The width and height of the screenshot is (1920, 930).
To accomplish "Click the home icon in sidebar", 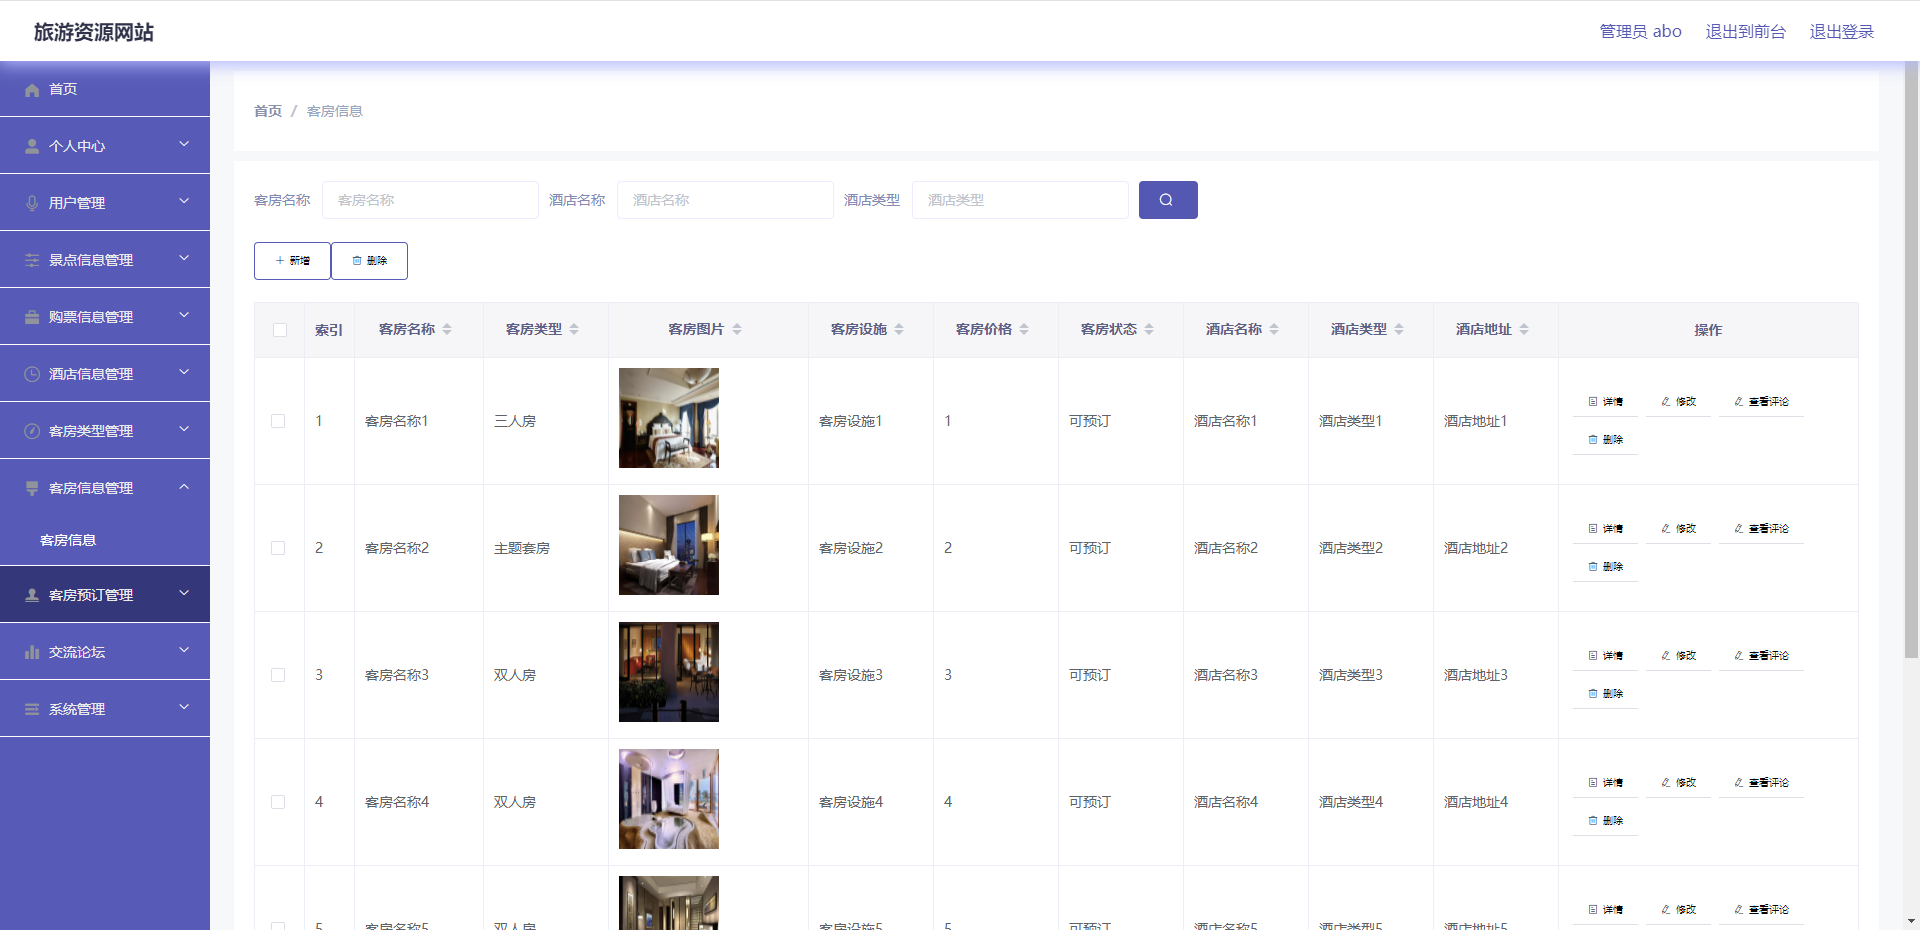I will click(x=32, y=90).
